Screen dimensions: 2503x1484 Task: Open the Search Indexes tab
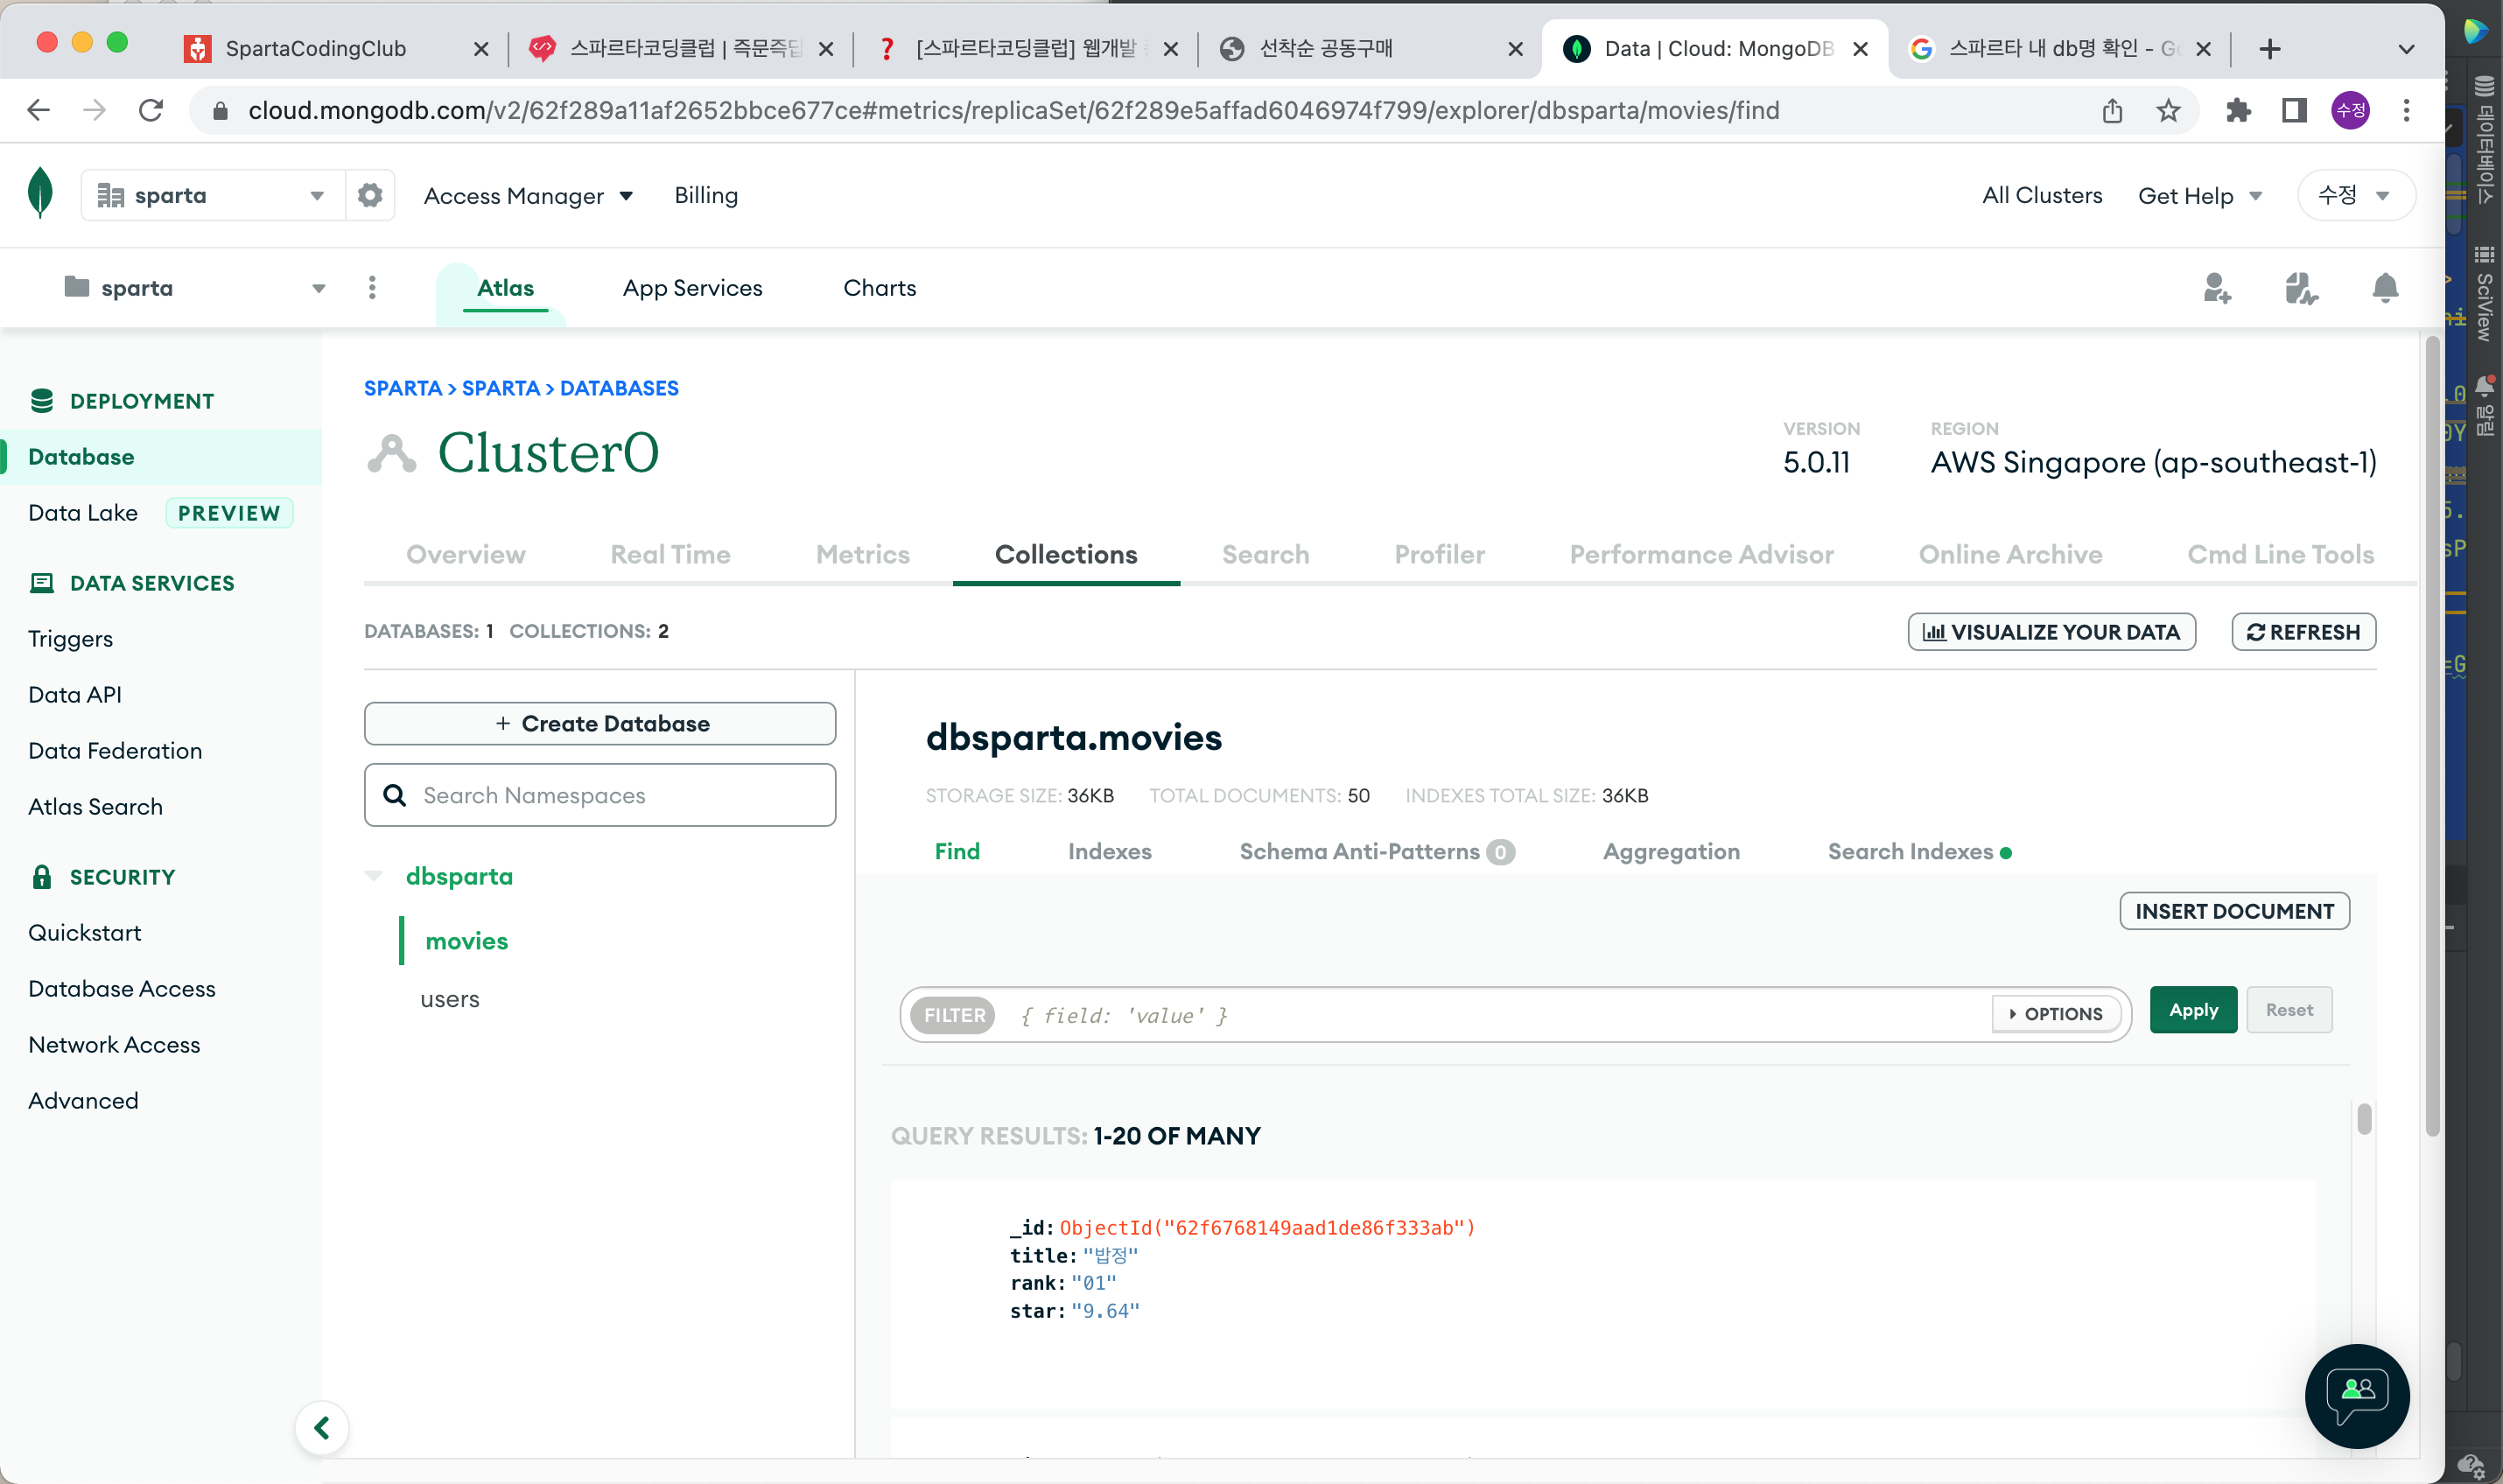coord(1919,851)
